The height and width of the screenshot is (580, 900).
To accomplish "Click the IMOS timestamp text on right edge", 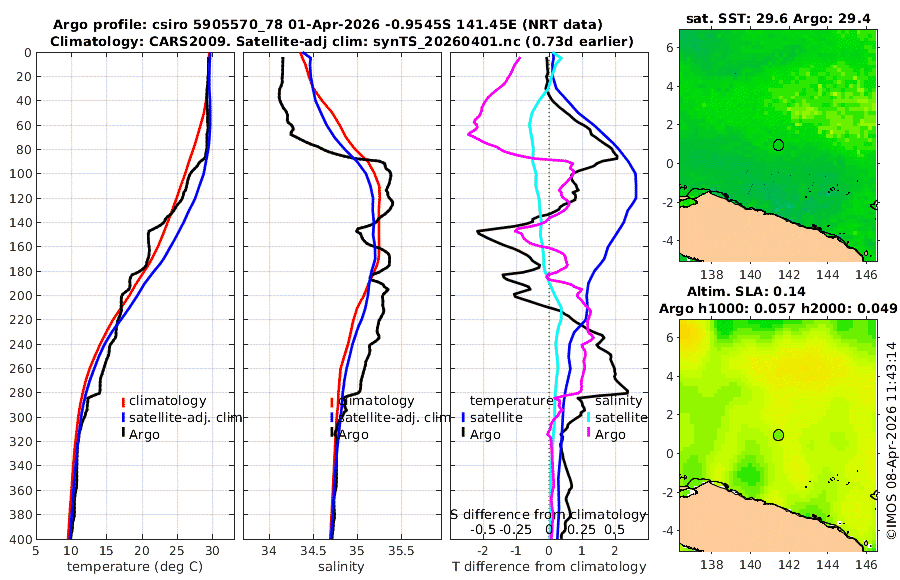I will (x=891, y=440).
